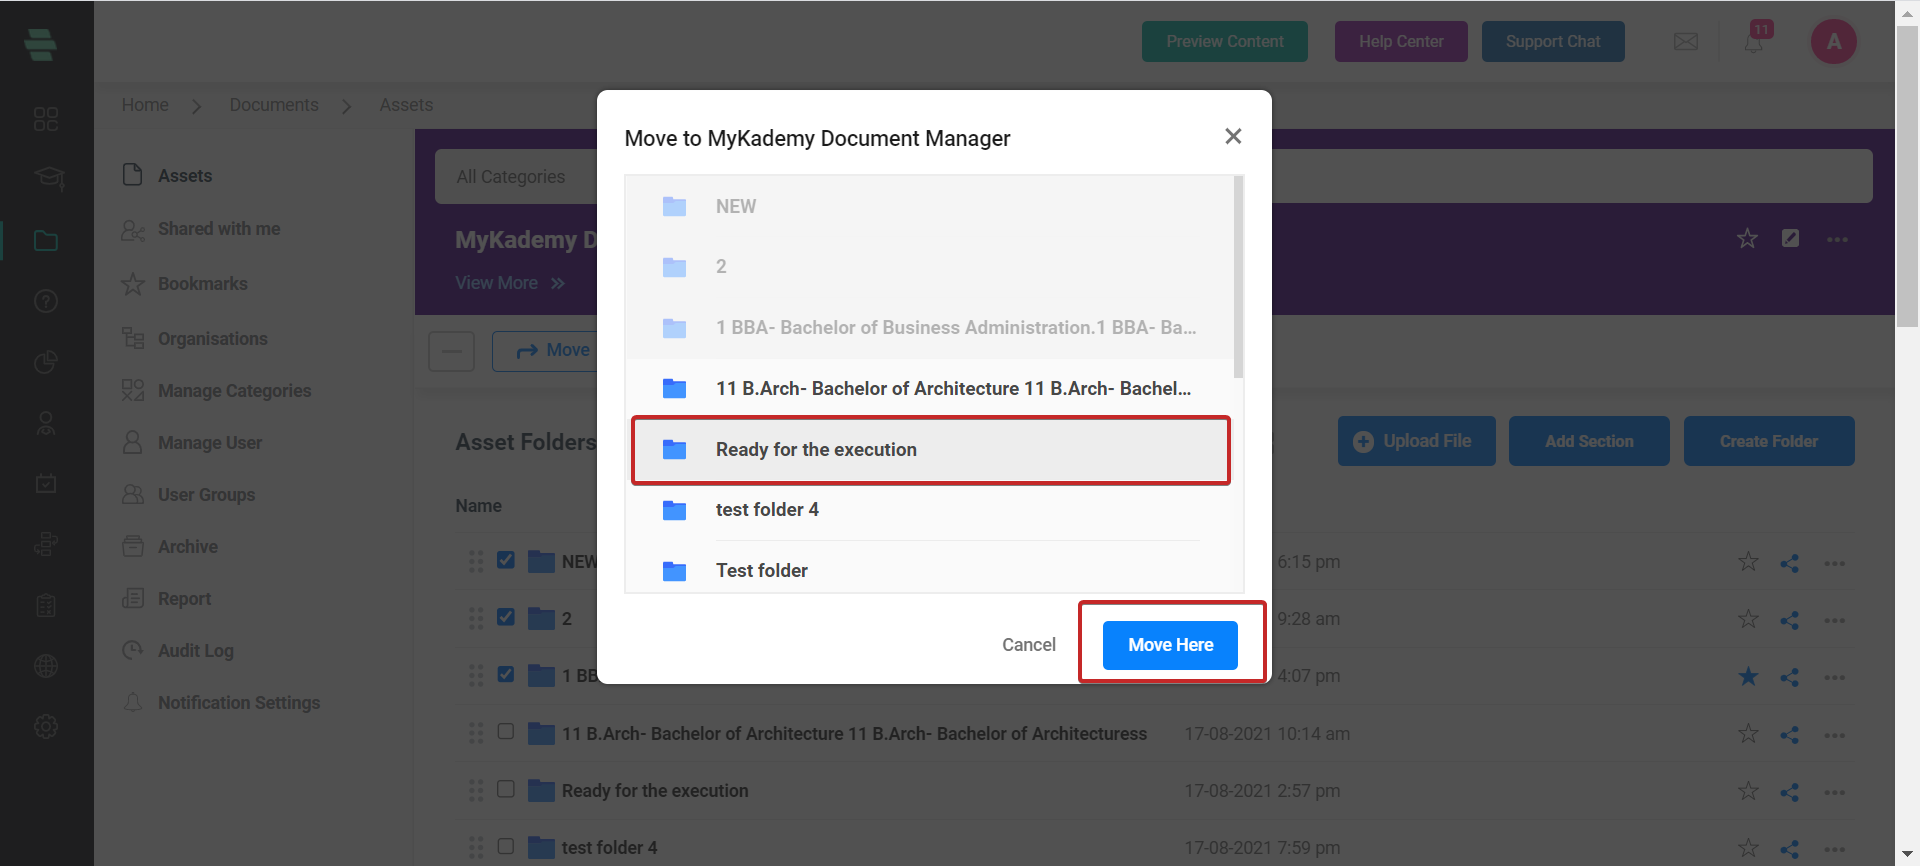Click the Move Here button
The width and height of the screenshot is (1920, 866).
1170,645
